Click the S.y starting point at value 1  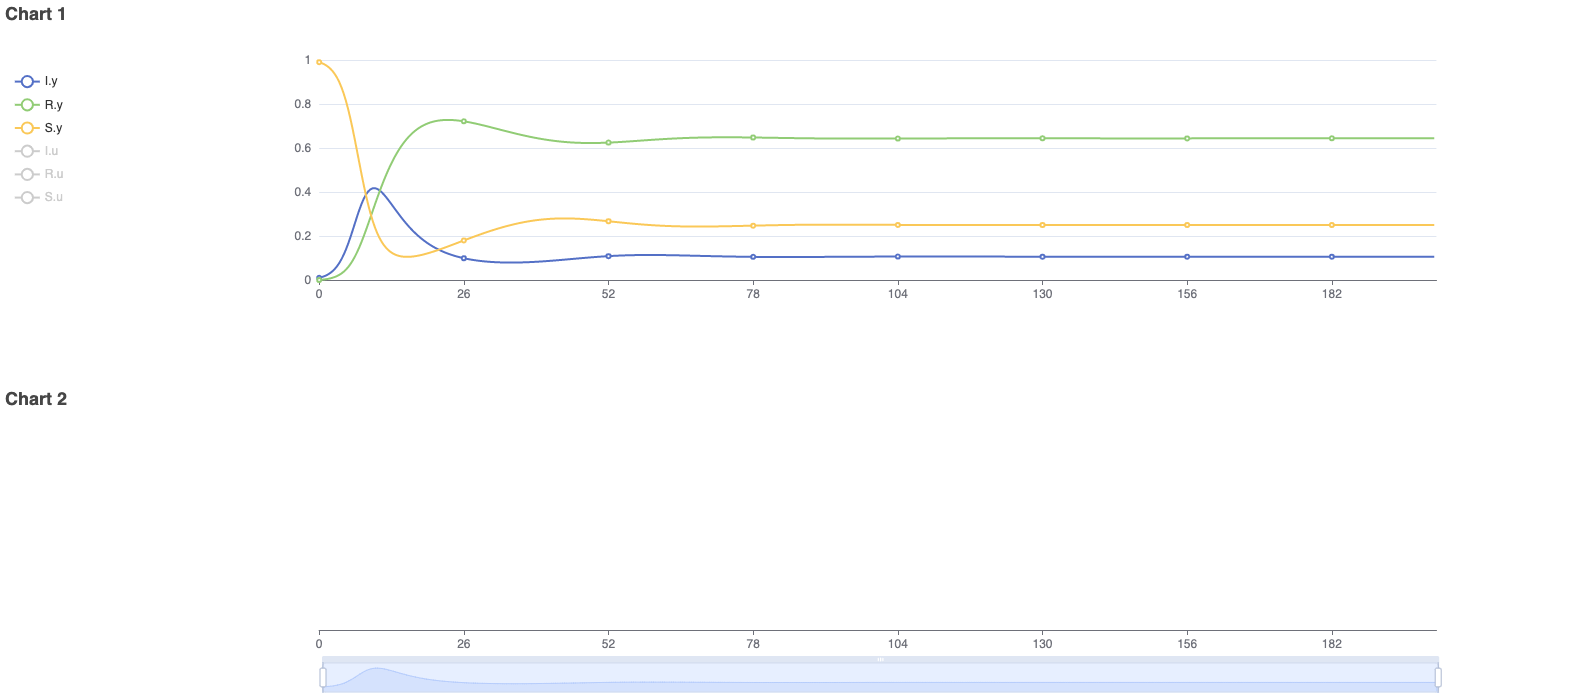319,62
